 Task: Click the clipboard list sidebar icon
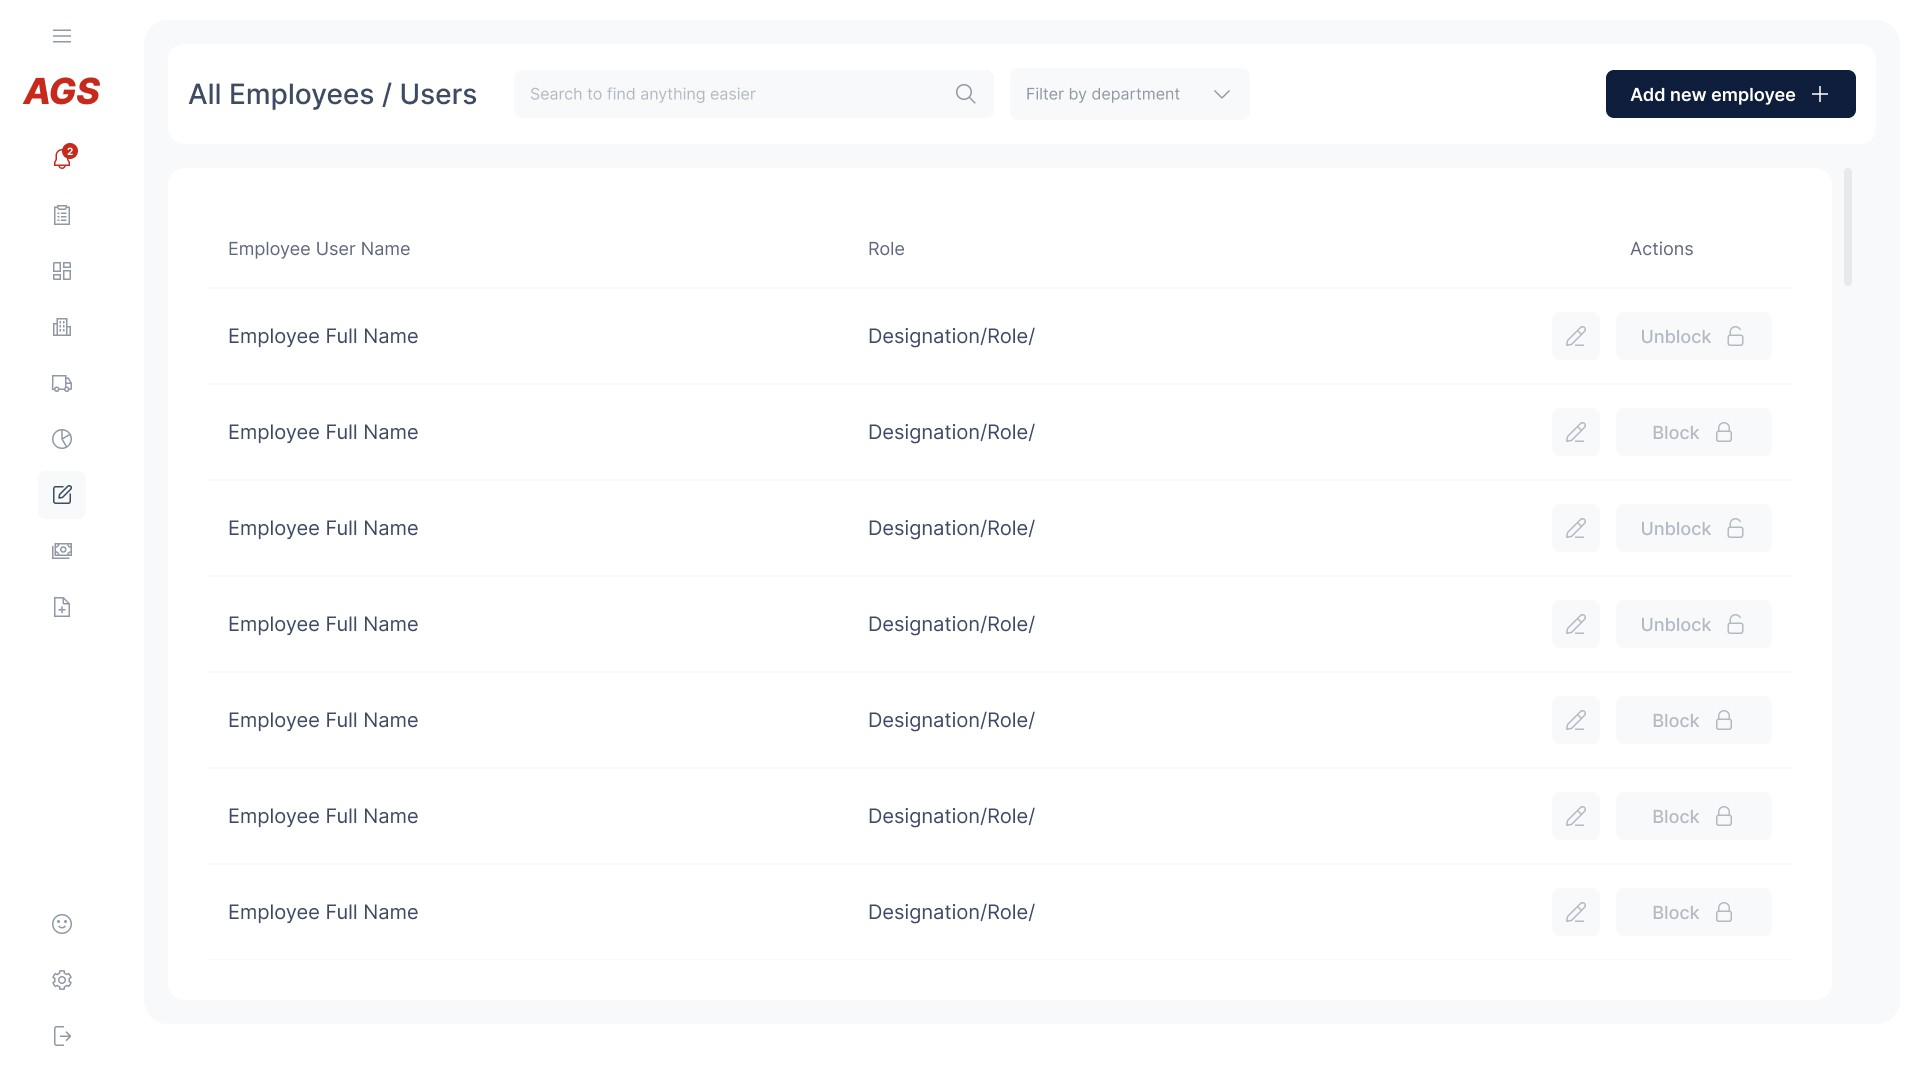pos(62,215)
